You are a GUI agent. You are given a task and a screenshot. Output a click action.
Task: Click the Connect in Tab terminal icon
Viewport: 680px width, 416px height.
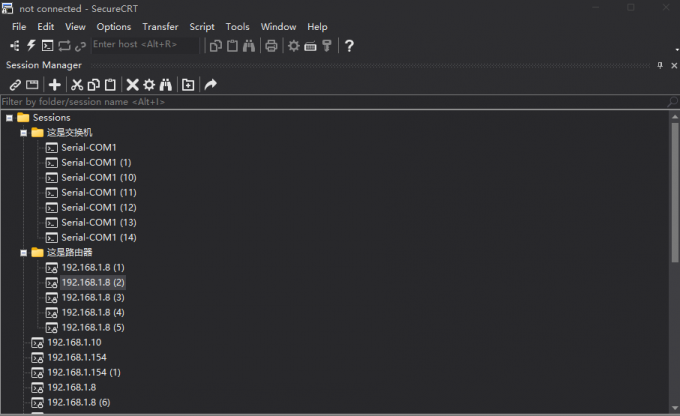point(47,46)
